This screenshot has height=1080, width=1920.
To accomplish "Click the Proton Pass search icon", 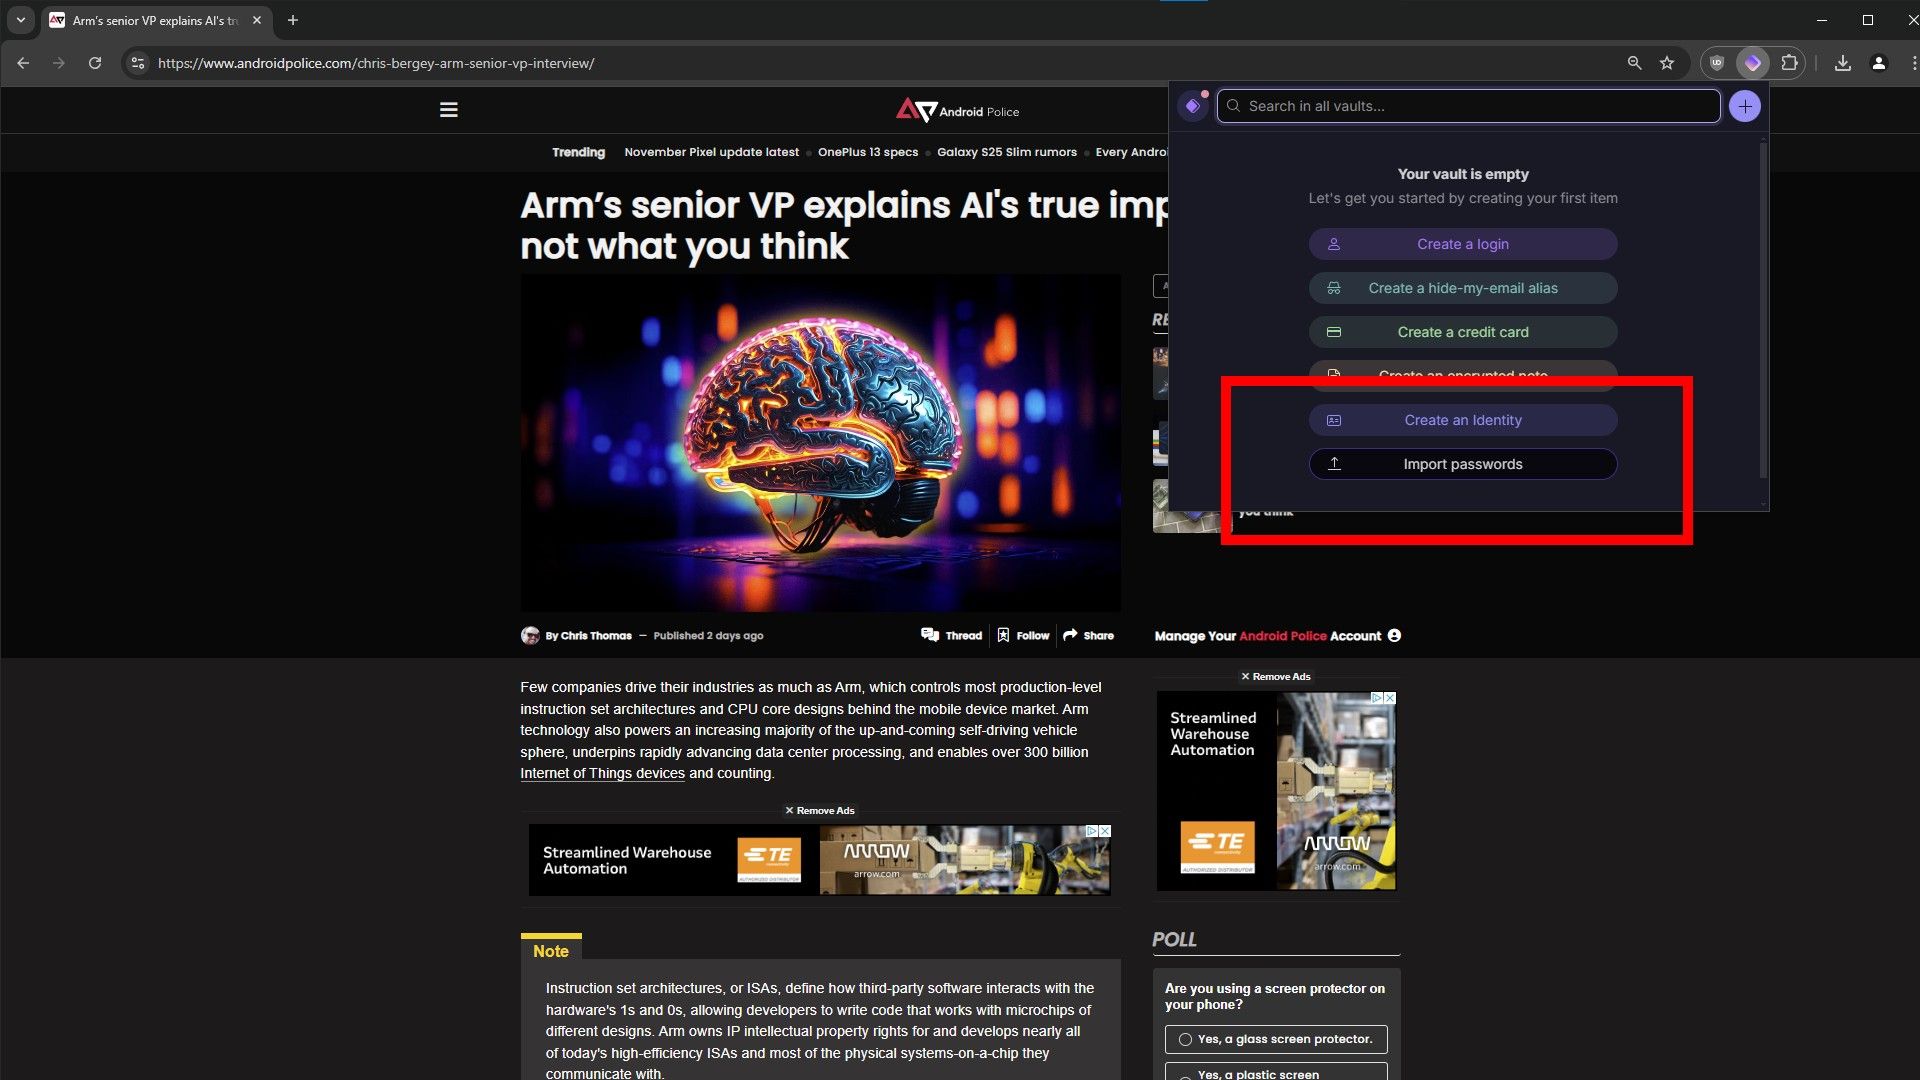I will point(1233,105).
